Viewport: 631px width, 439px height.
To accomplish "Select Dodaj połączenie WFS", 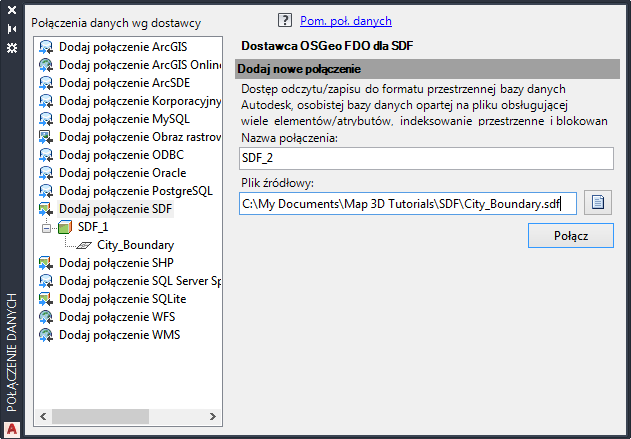I will click(x=117, y=317).
